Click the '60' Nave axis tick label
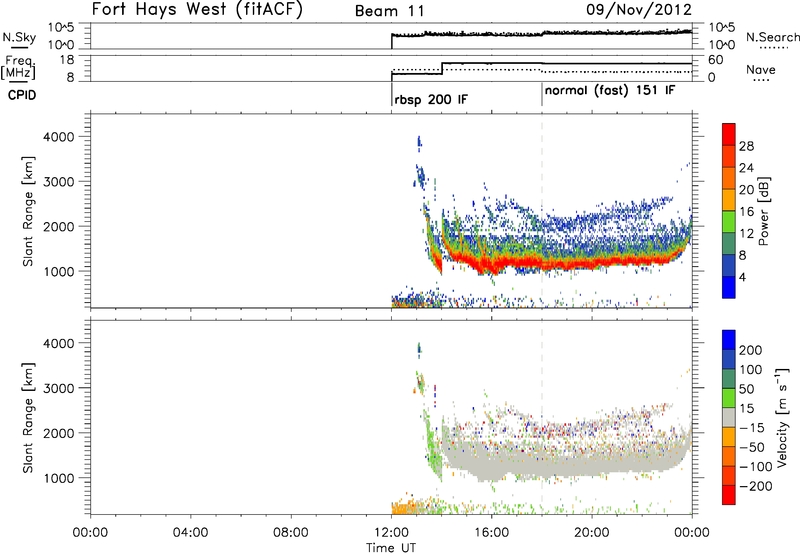The width and height of the screenshot is (800, 554). click(716, 60)
